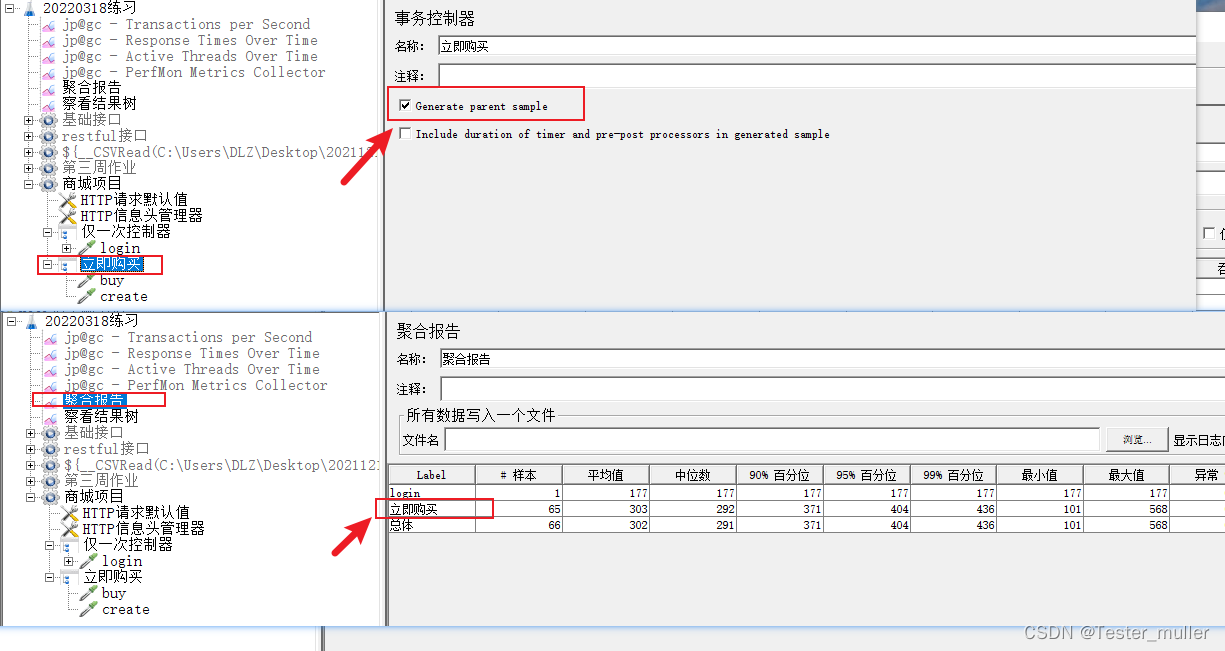This screenshot has height=651, width=1225.
Task: Click the highlighted 聚合报告 listener icon in 聚合报告 window tree
Action: pos(50,401)
